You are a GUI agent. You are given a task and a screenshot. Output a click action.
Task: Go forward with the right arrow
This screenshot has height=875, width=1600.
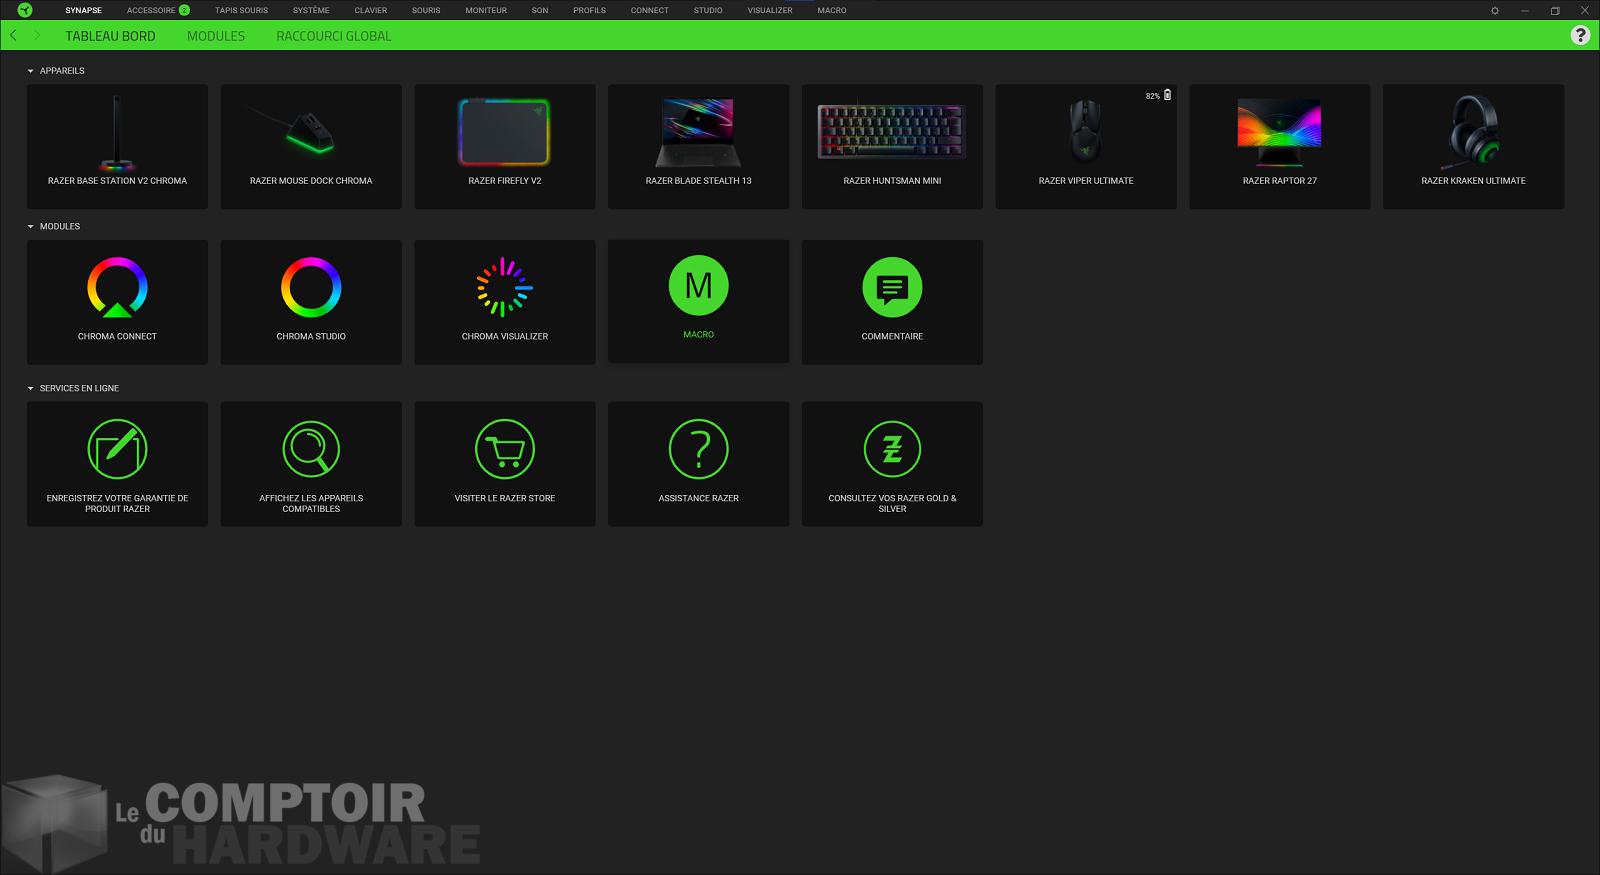click(37, 35)
